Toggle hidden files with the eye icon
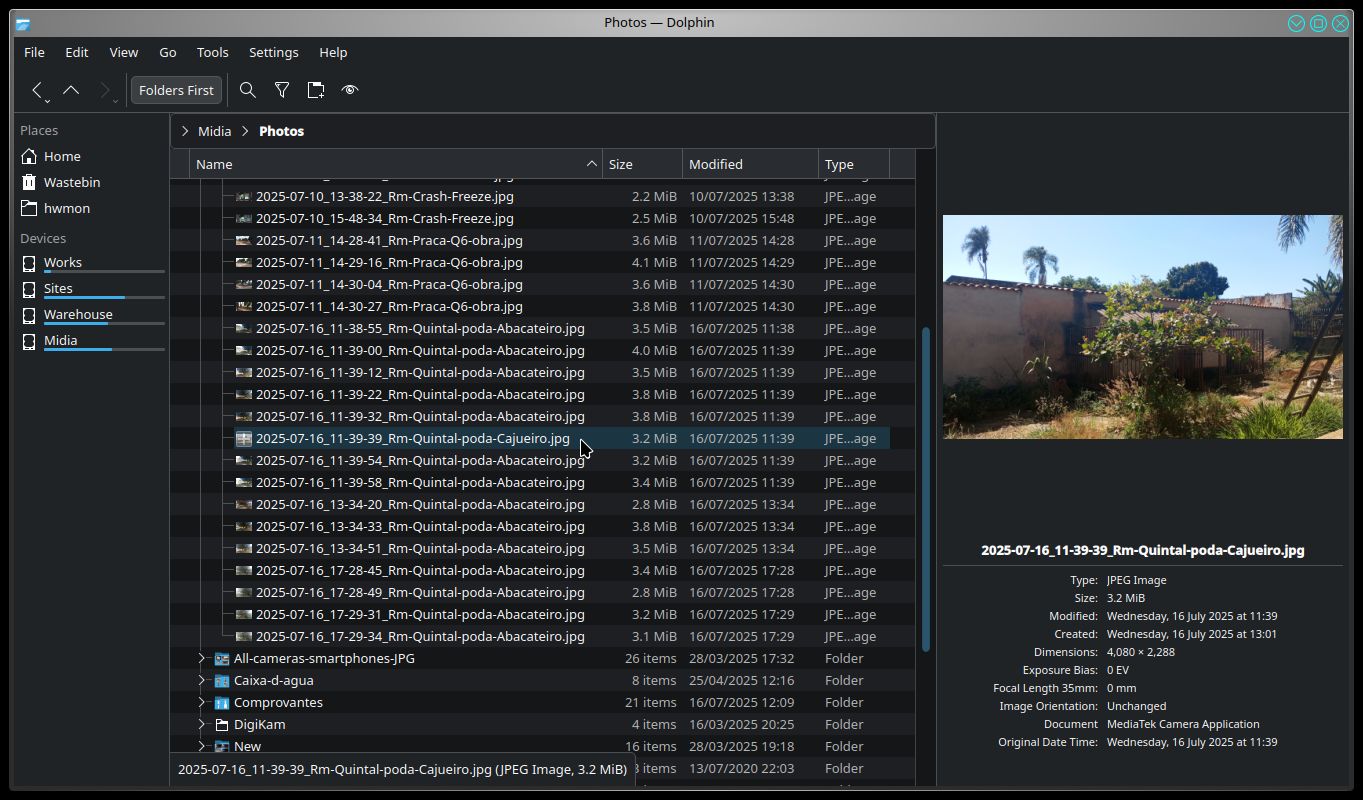This screenshot has height=800, width=1363. [x=350, y=90]
